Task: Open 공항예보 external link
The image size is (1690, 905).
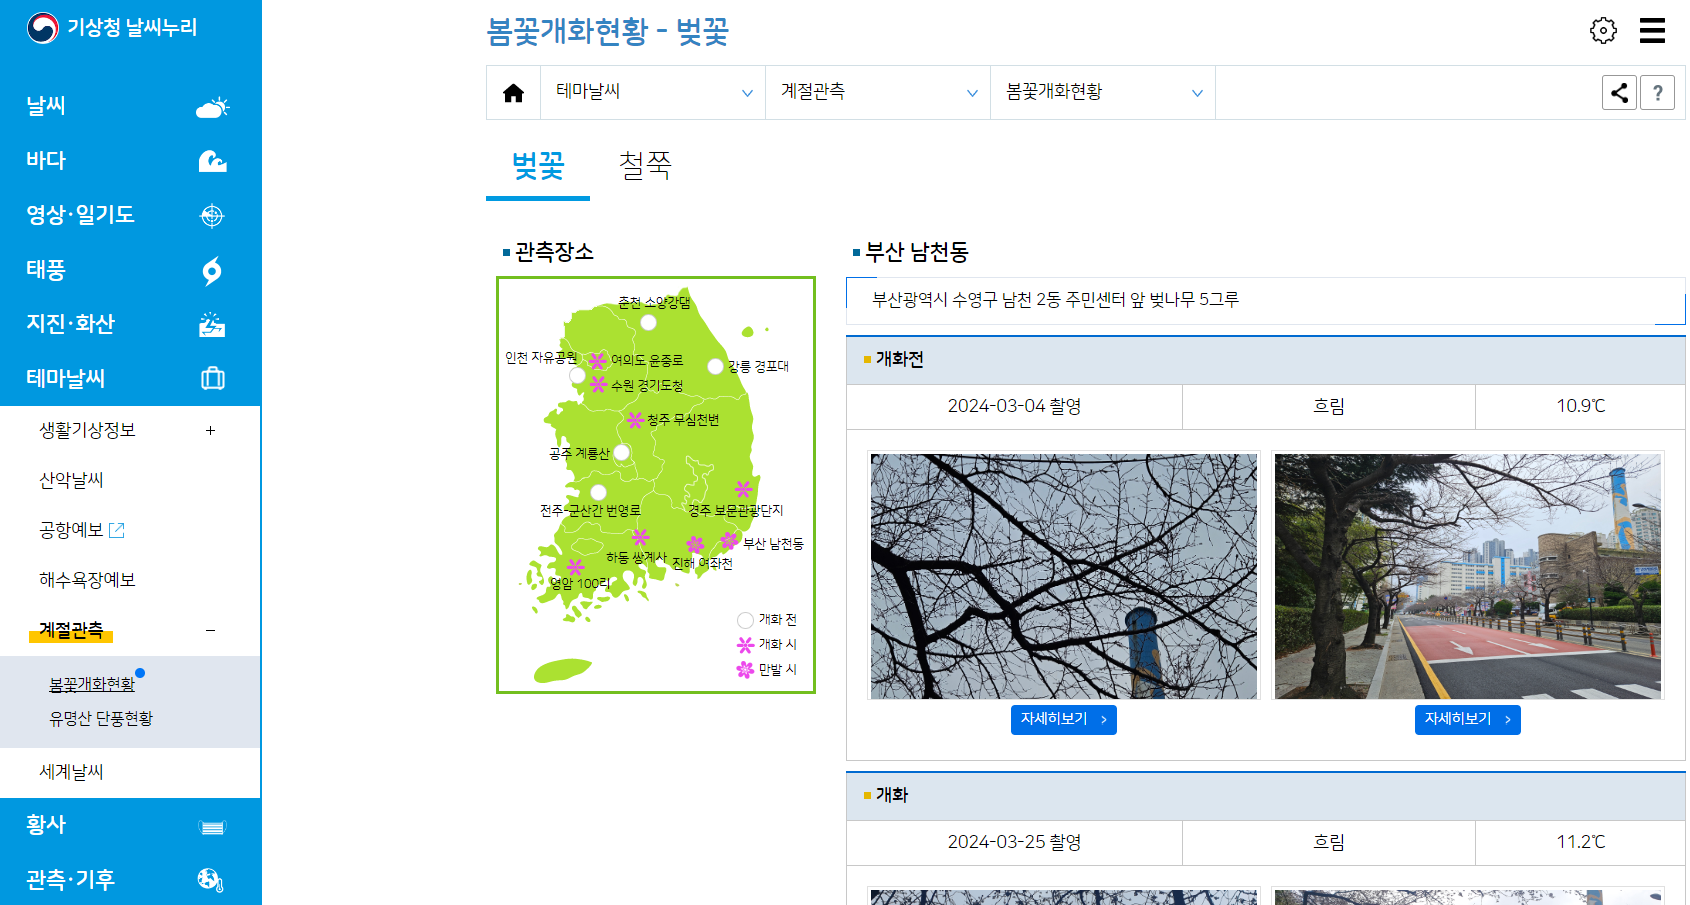Action: (82, 530)
